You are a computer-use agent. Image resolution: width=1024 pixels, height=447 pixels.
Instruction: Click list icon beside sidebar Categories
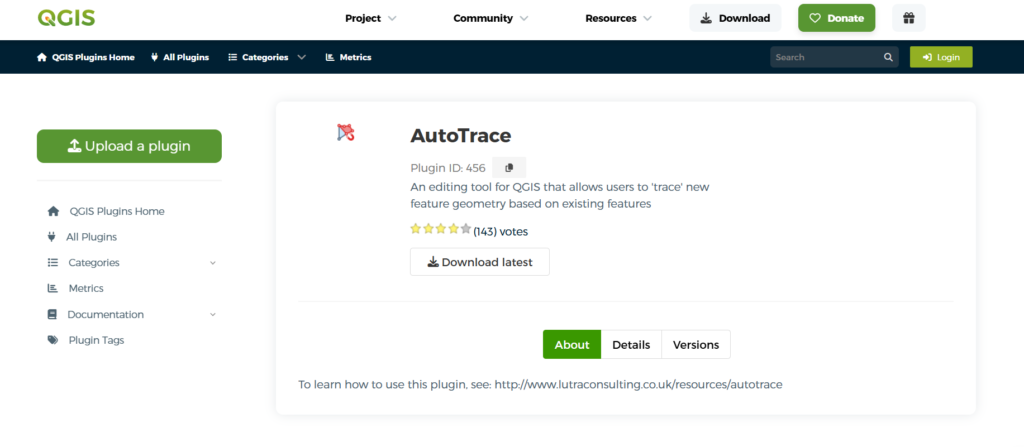(x=53, y=263)
